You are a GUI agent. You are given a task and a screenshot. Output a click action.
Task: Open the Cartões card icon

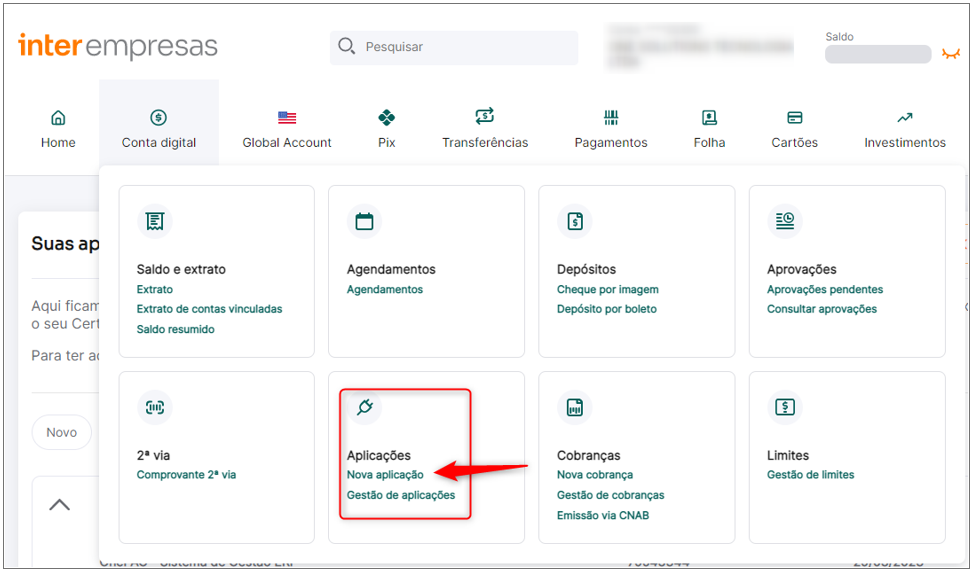(794, 117)
